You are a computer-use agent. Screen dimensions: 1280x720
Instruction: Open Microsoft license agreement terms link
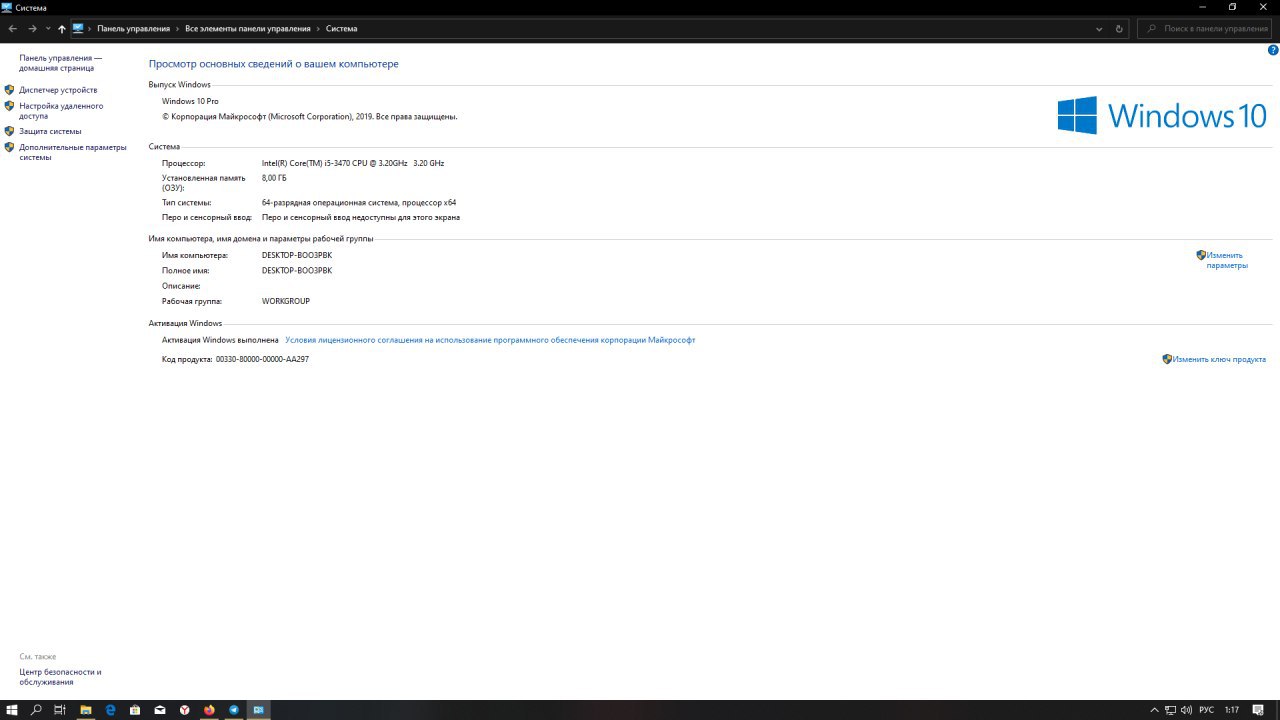490,340
